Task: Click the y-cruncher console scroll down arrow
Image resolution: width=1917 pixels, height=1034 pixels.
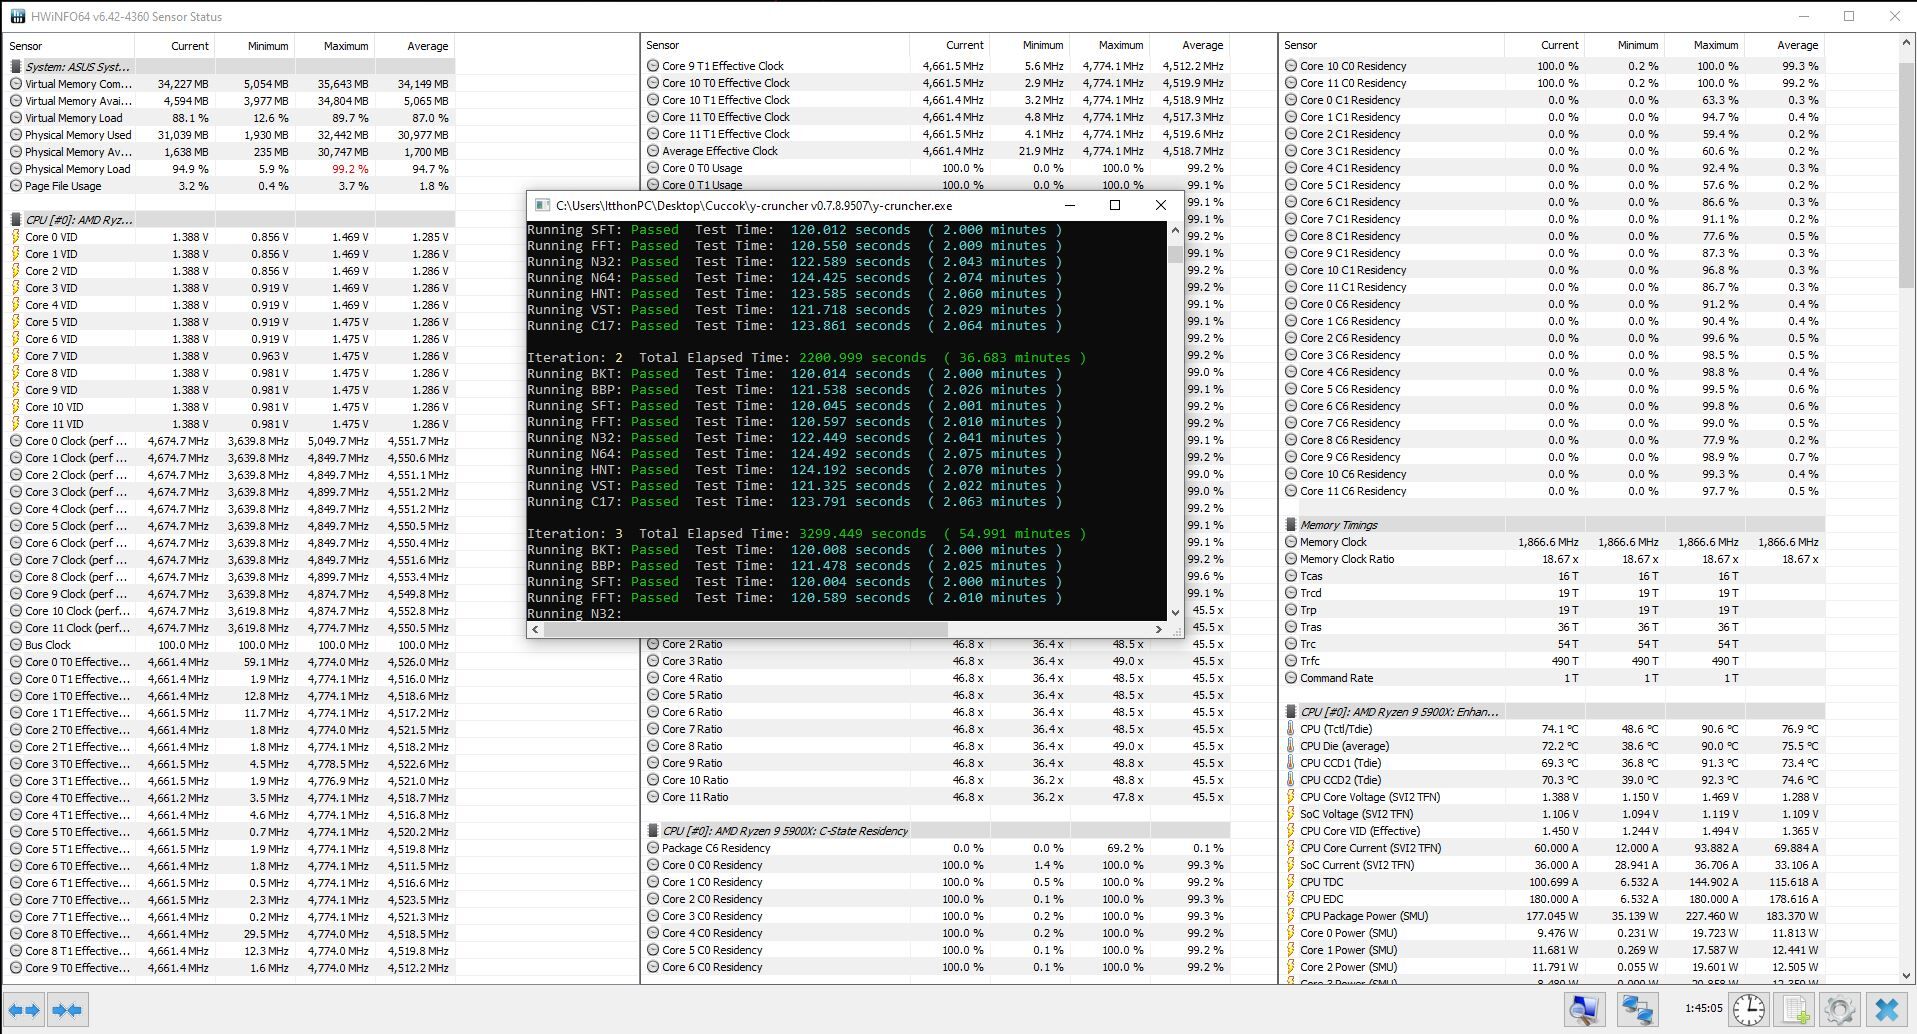Action: (1174, 612)
